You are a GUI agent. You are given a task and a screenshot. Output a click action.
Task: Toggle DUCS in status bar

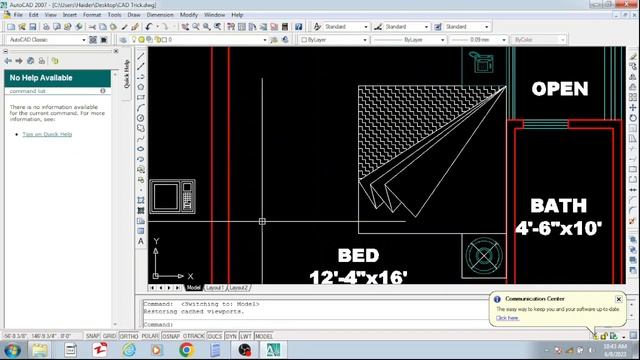215,336
